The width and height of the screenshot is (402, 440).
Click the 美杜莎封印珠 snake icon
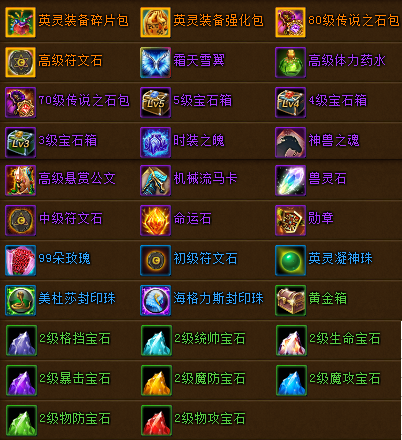[20, 300]
